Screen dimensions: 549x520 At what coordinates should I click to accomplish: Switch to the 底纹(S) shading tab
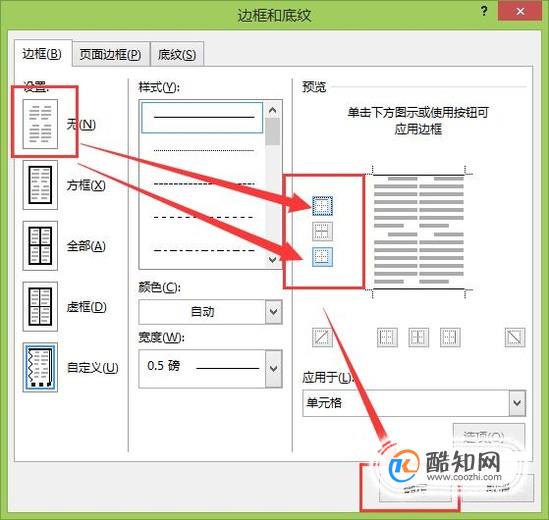click(177, 54)
